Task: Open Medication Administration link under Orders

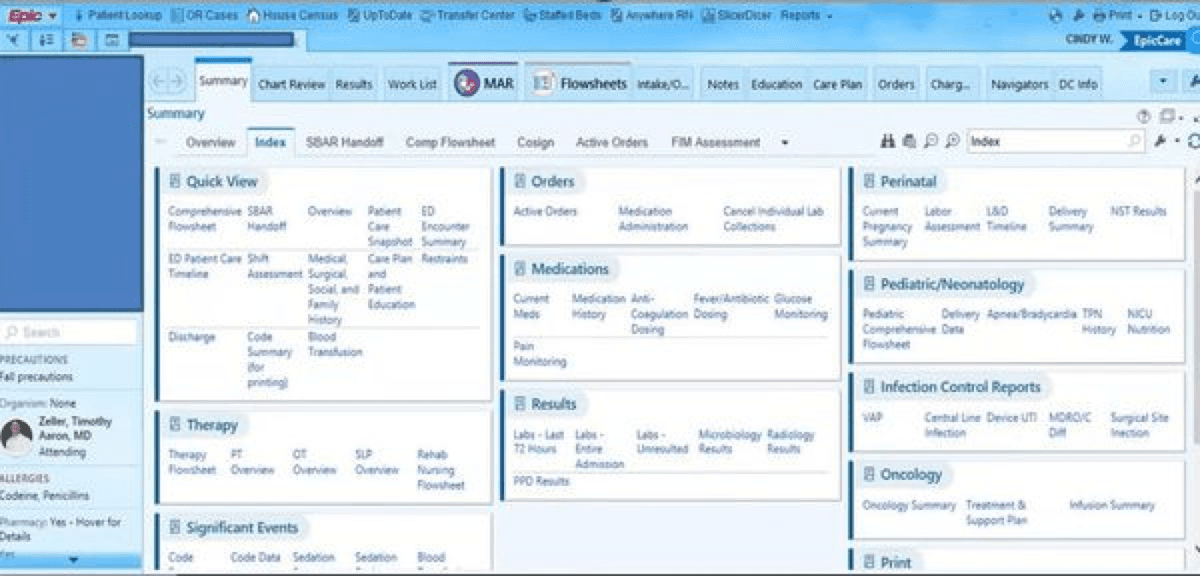Action: coord(653,219)
